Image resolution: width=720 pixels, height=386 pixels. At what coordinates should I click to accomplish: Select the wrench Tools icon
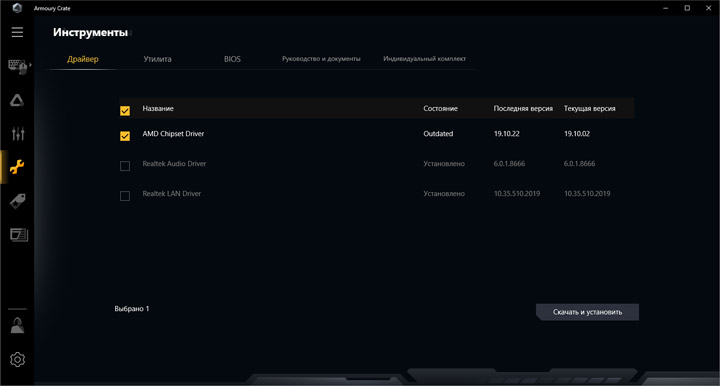pyautogui.click(x=17, y=167)
